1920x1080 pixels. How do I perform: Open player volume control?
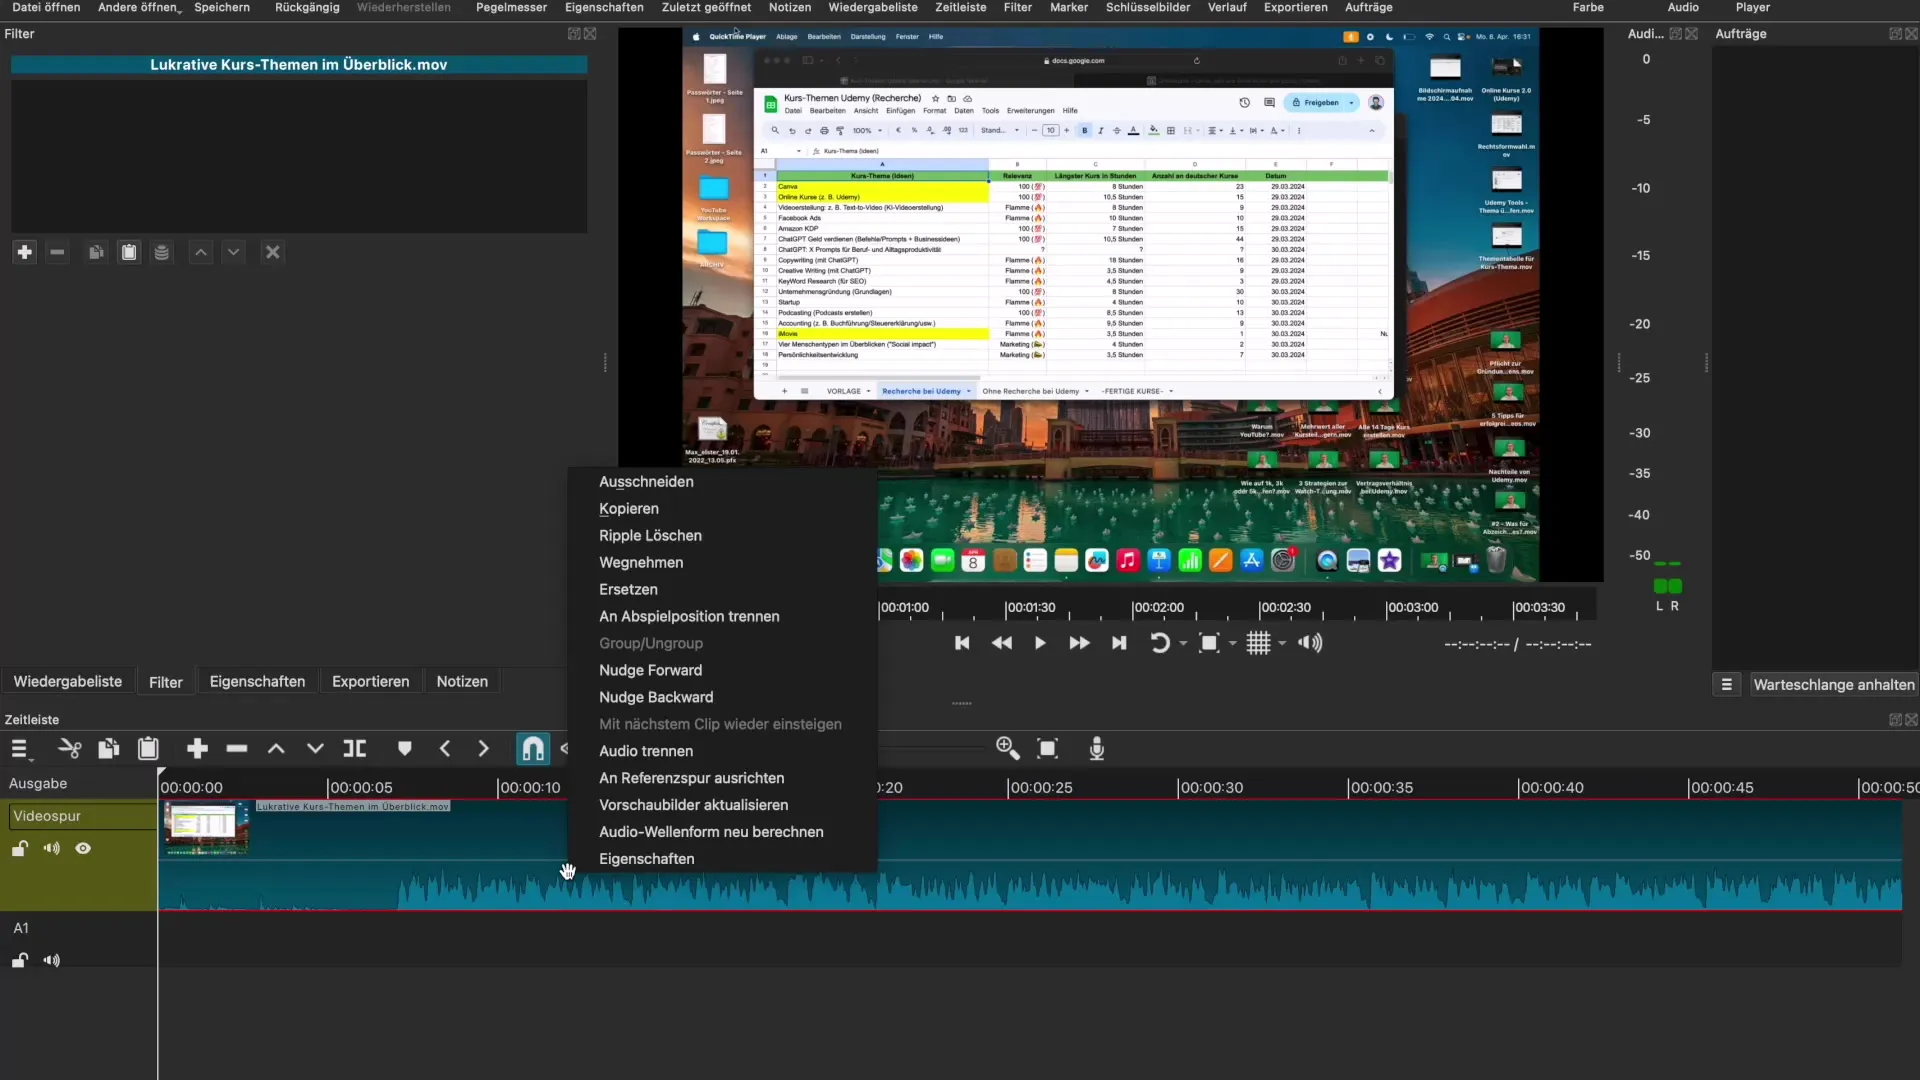click(x=1310, y=643)
